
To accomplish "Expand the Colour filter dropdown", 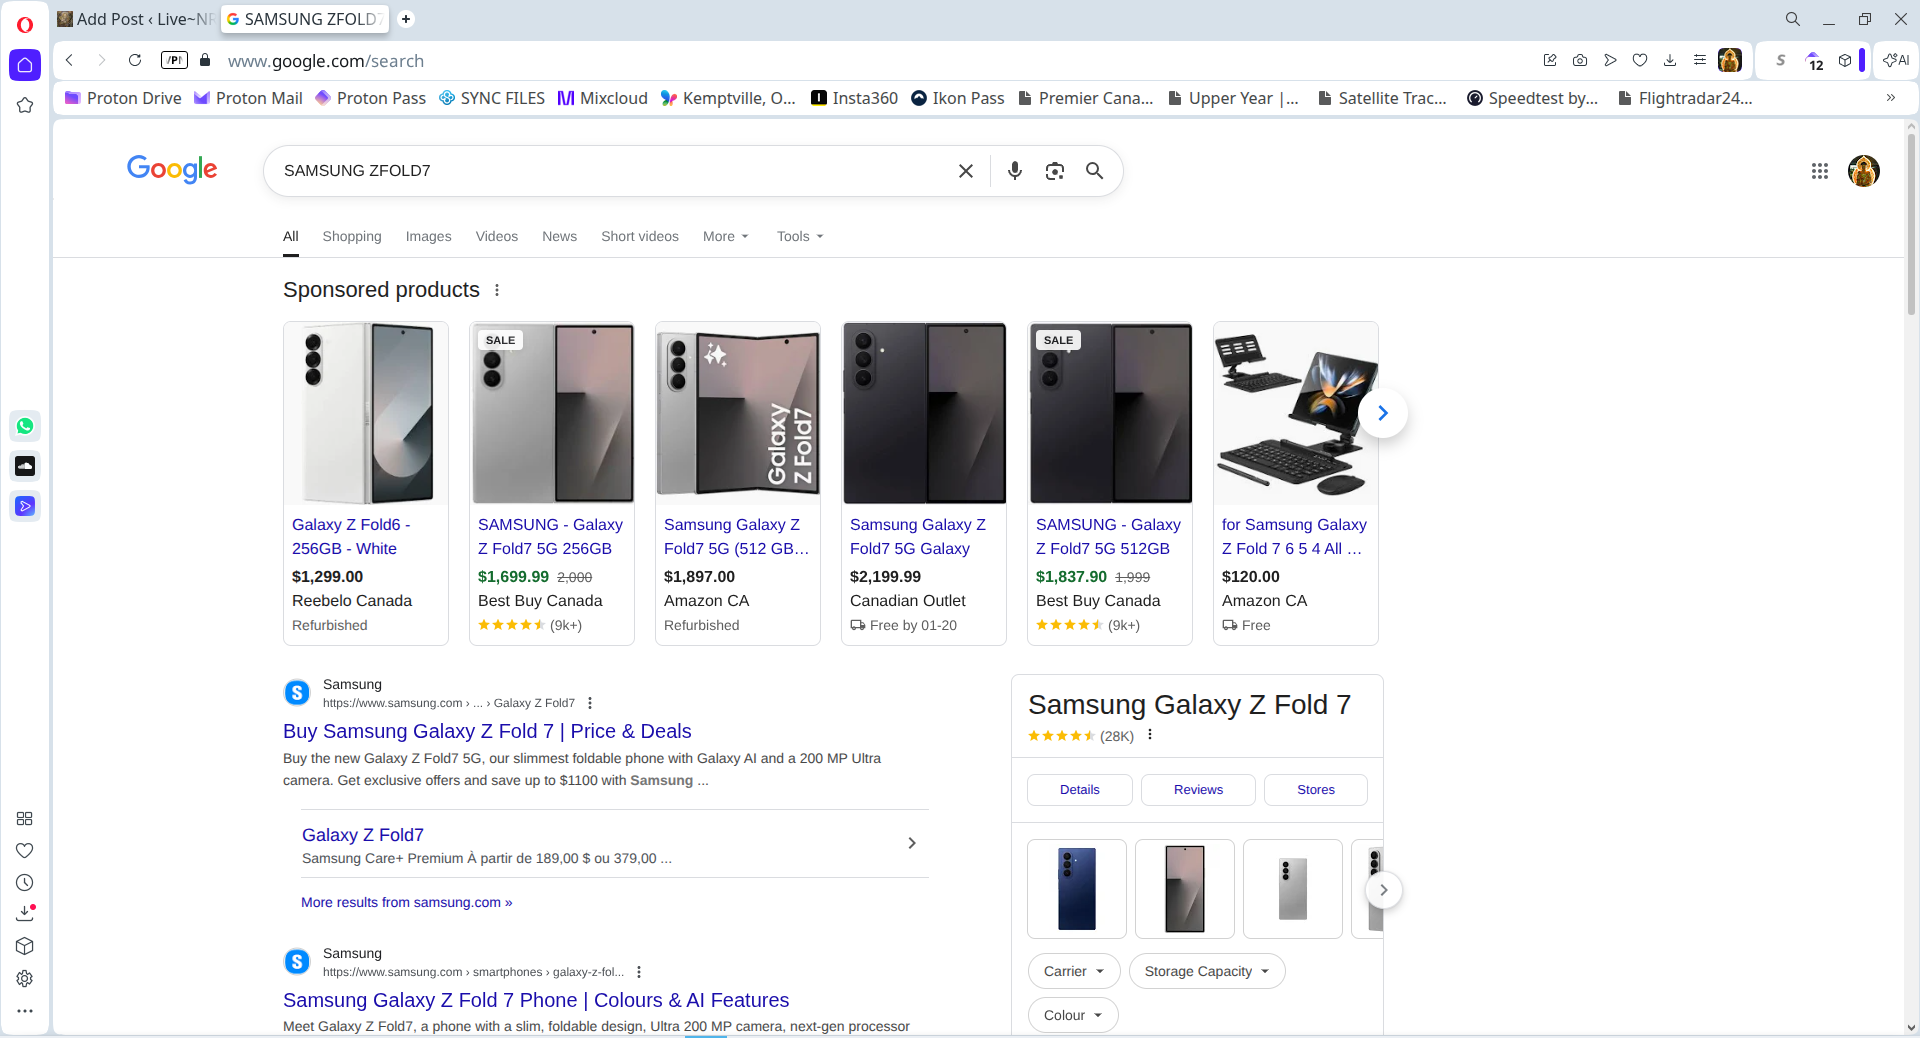I will 1072,1015.
